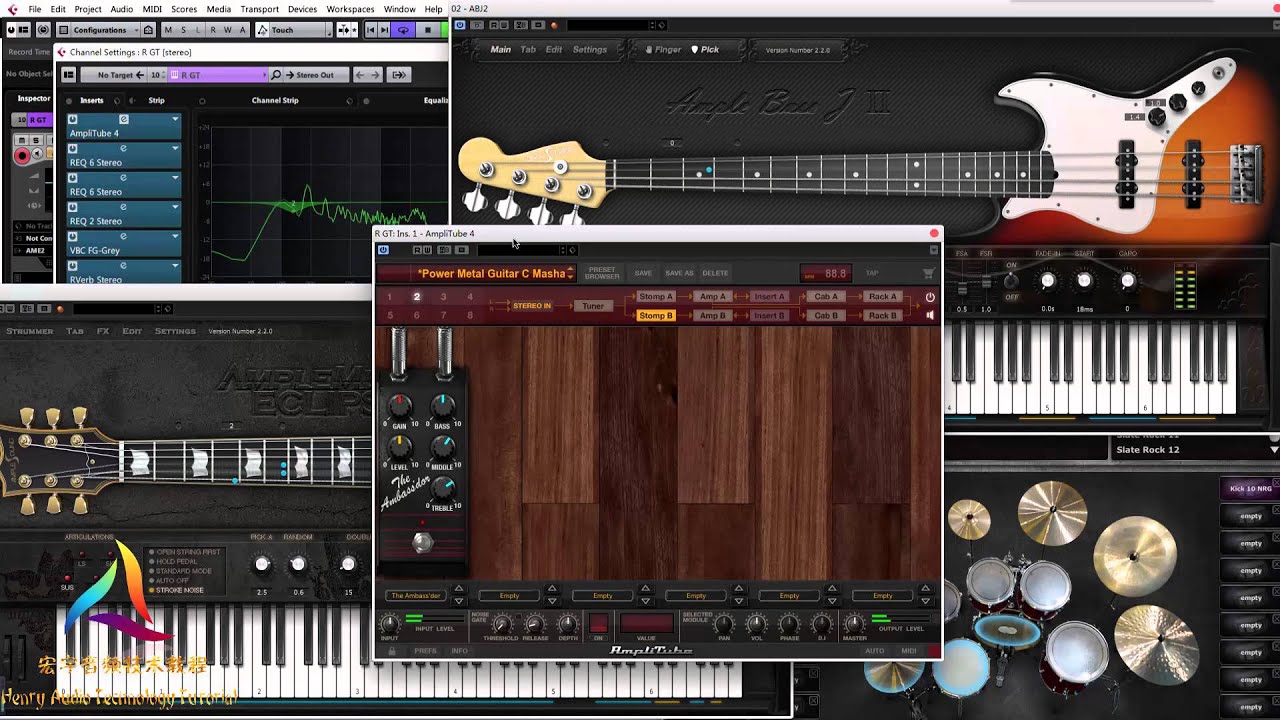The width and height of the screenshot is (1280, 720).
Task: Open the Devices menu
Action: coord(302,9)
